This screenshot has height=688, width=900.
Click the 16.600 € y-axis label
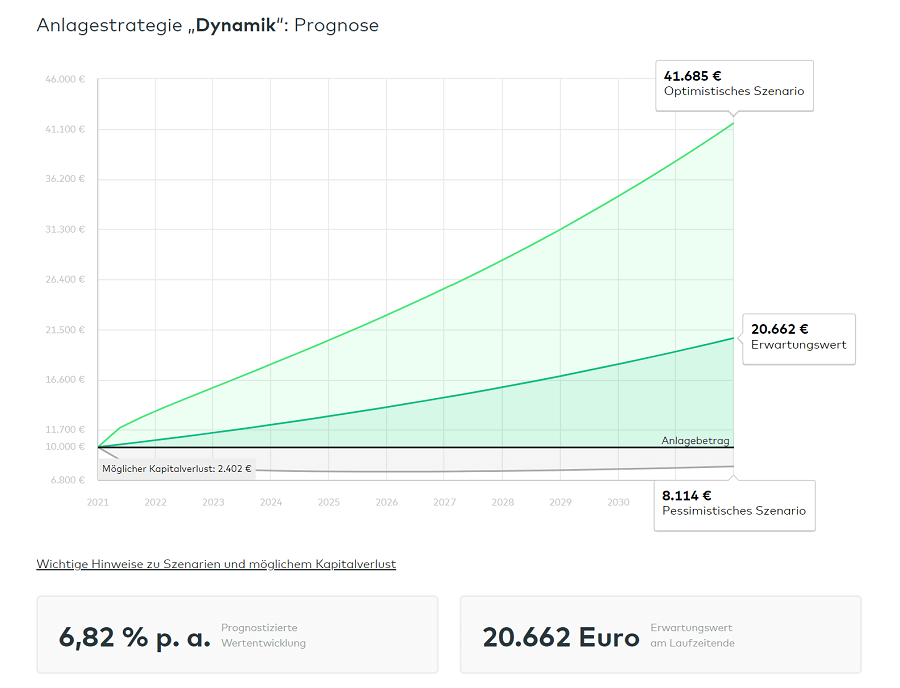coord(65,379)
